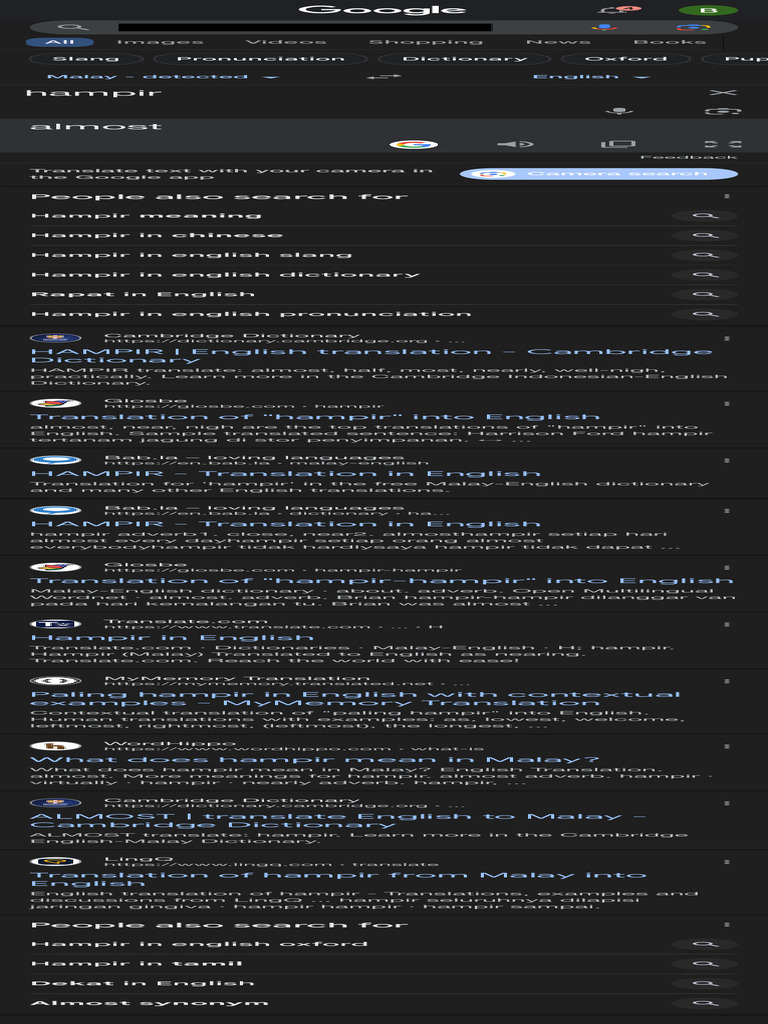Click the Camera search button
Screen dimensions: 768x1024
(599, 174)
